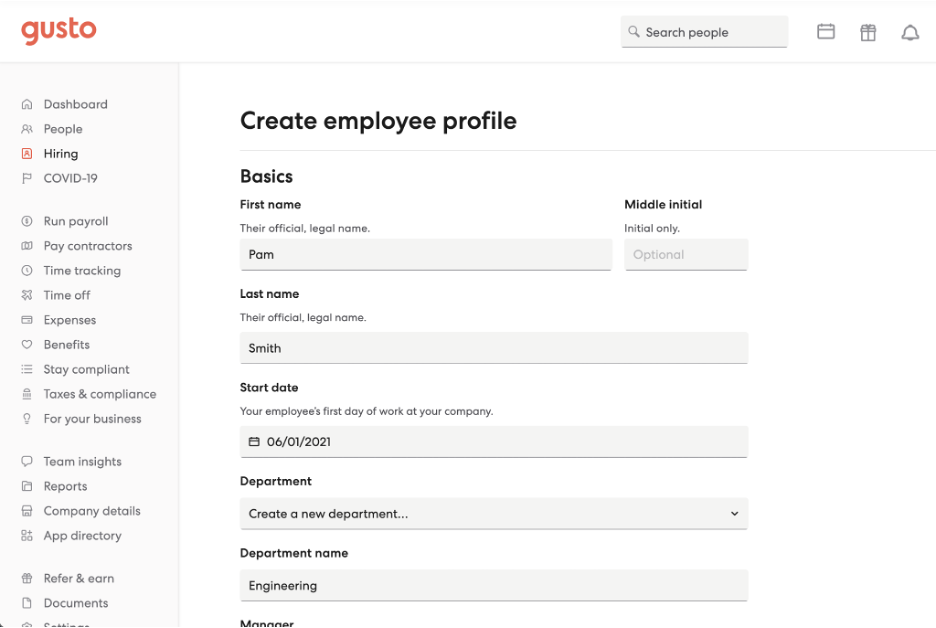Click the Gusto logo
The height and width of the screenshot is (628, 936).
click(58, 30)
